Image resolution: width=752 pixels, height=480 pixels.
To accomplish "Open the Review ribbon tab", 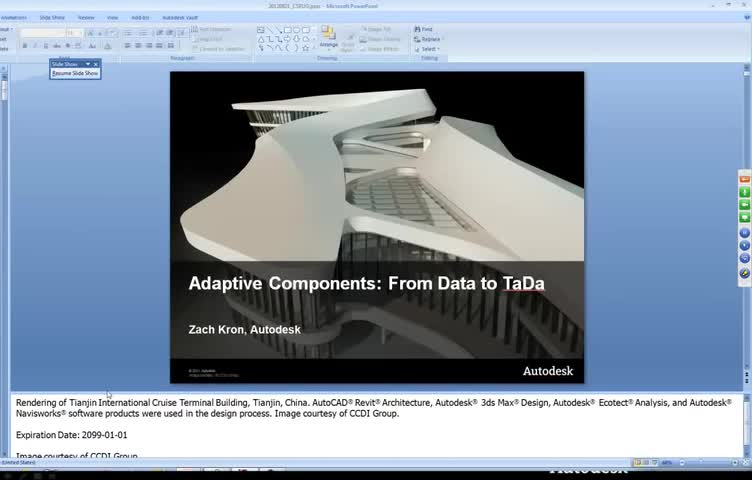I will pos(86,18).
